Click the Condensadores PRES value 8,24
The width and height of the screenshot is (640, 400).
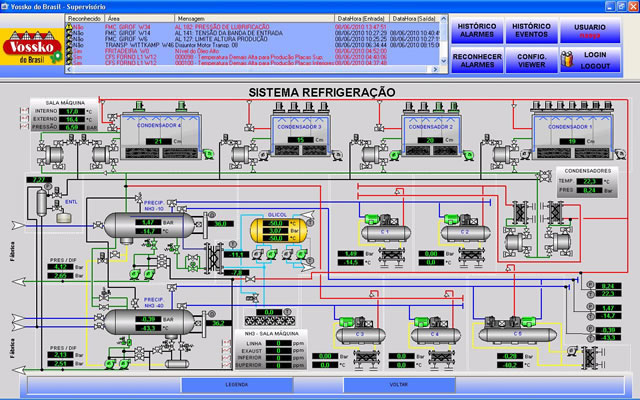[x=589, y=190]
